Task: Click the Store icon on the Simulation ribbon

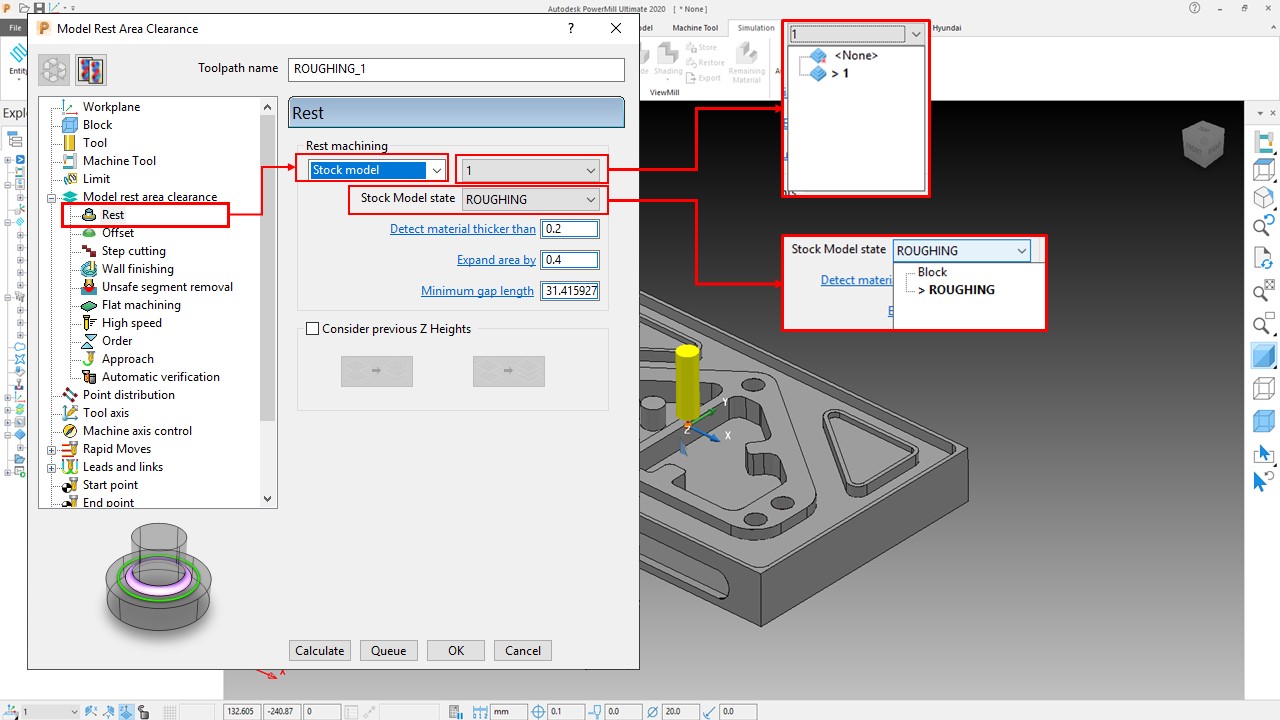Action: pos(706,47)
